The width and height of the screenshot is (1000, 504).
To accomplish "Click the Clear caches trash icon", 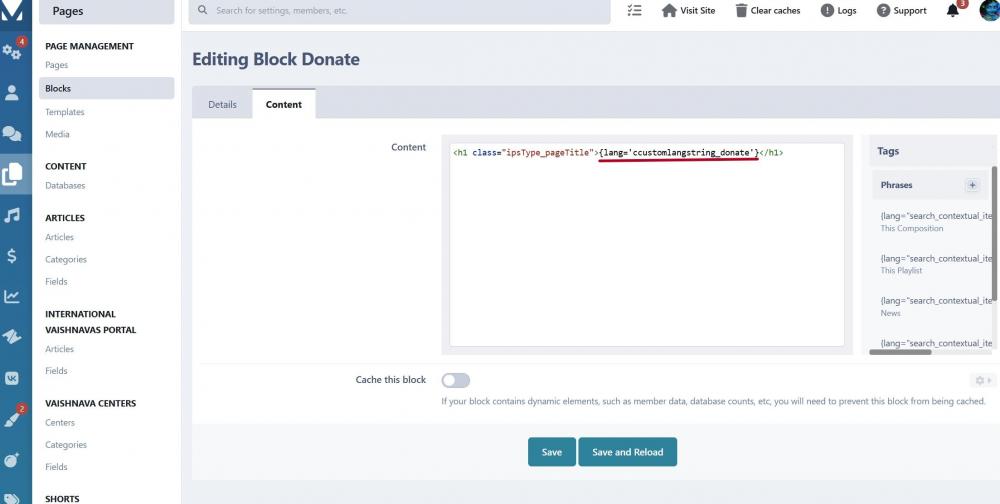I will click(741, 10).
